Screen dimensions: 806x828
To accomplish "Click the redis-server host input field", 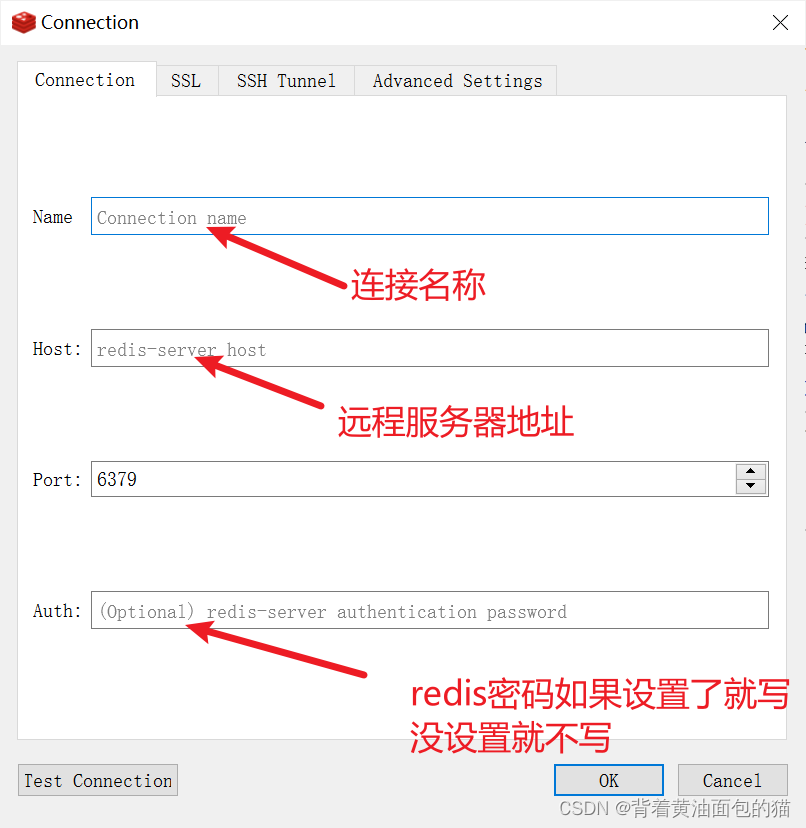I will 429,348.
